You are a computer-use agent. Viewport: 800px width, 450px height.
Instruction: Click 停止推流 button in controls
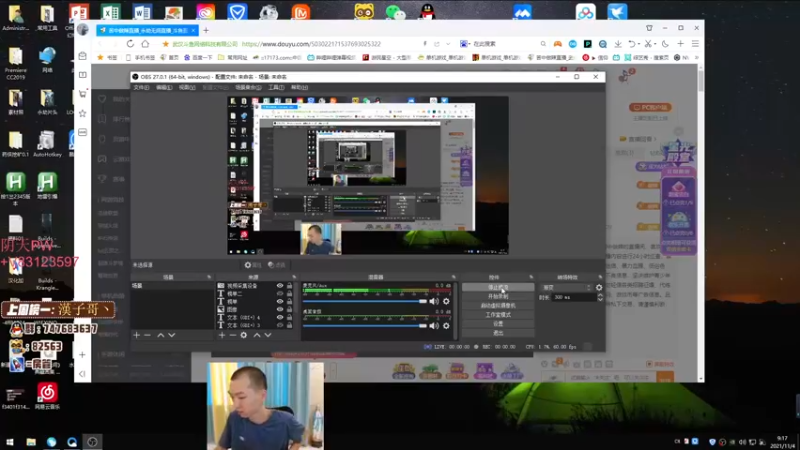pos(498,287)
